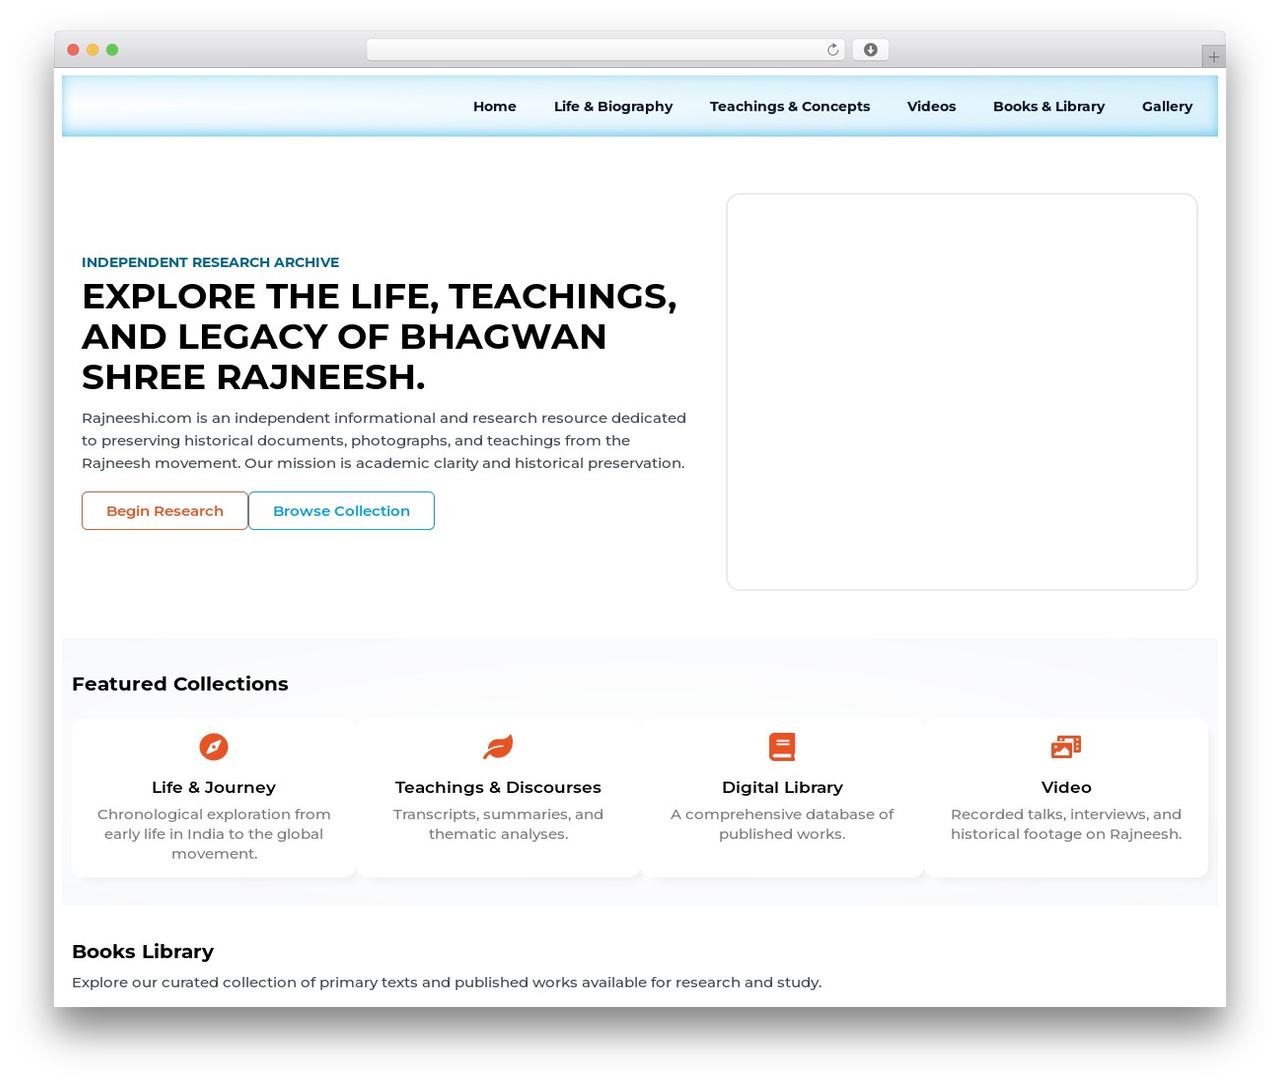1280x1084 pixels.
Task: Click the leaf icon above Teachings & Discourses
Action: (498, 747)
